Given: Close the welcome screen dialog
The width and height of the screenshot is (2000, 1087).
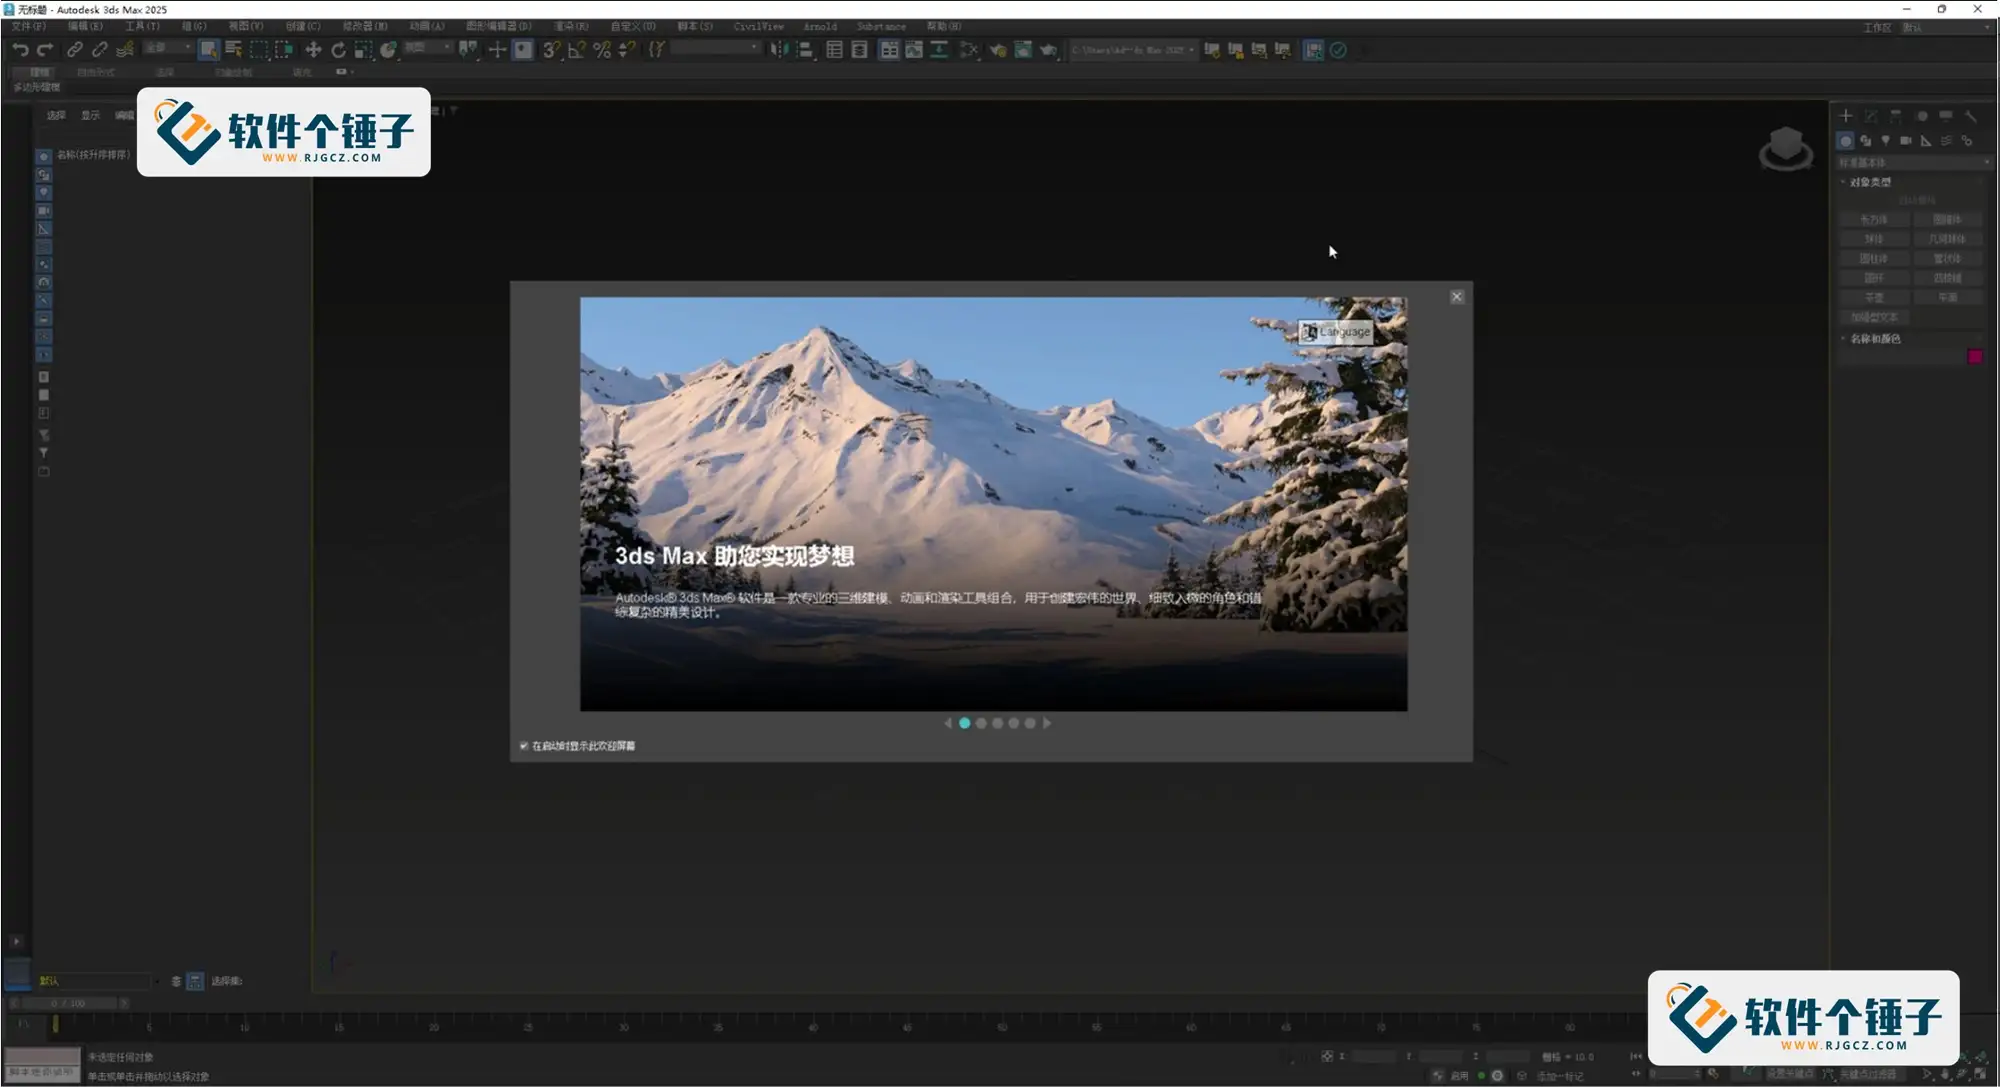Looking at the screenshot, I should pyautogui.click(x=1457, y=297).
